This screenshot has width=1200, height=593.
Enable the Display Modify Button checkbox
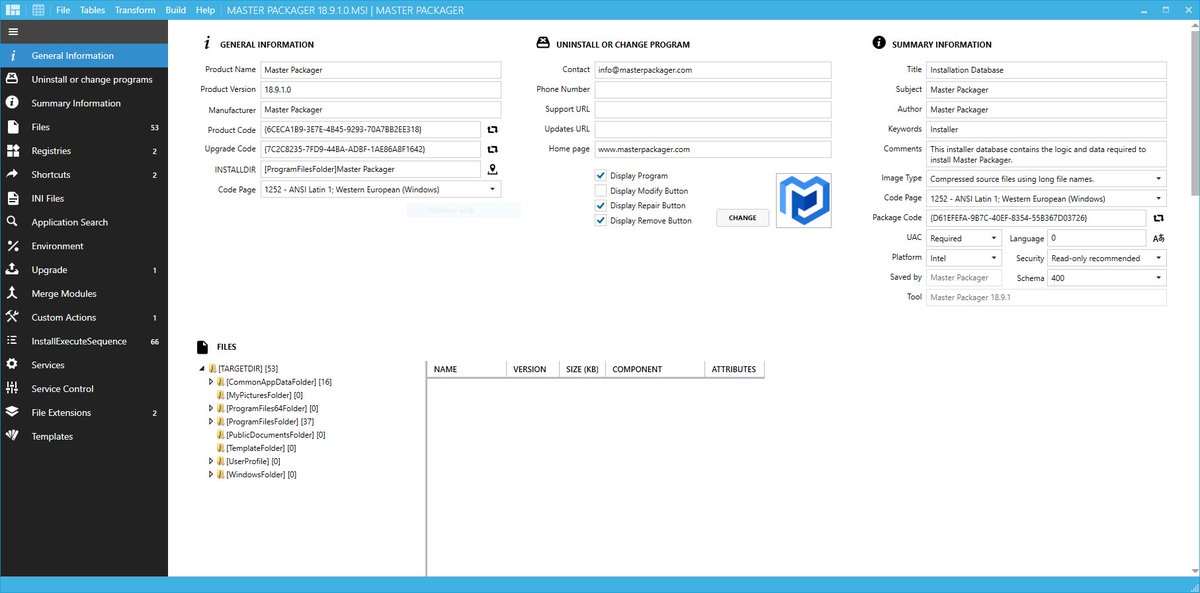click(x=601, y=191)
